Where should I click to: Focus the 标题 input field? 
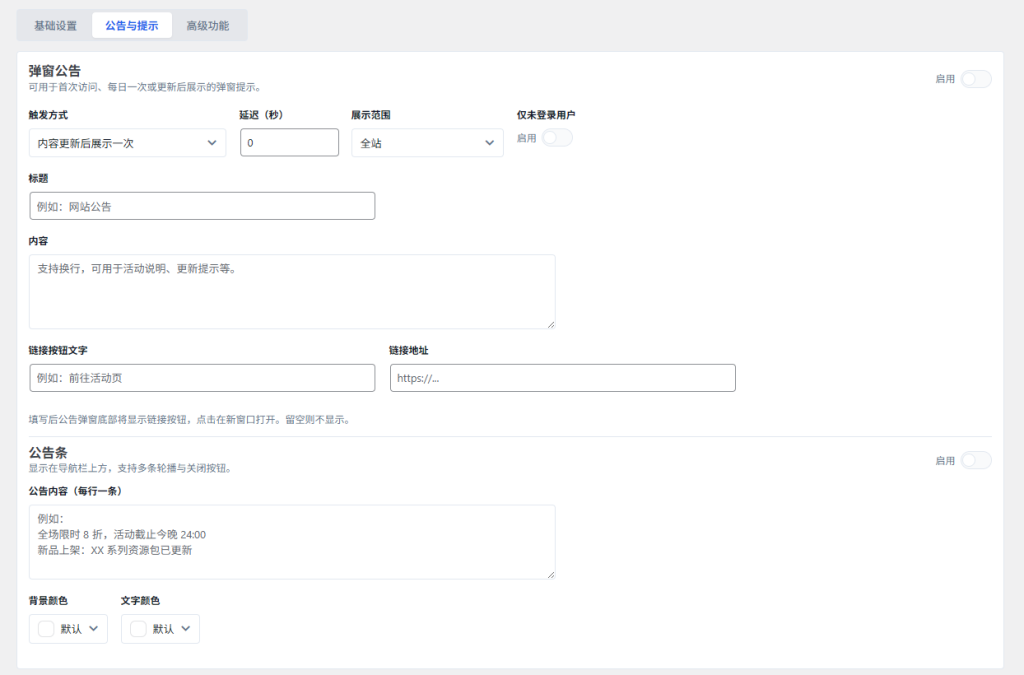(202, 206)
